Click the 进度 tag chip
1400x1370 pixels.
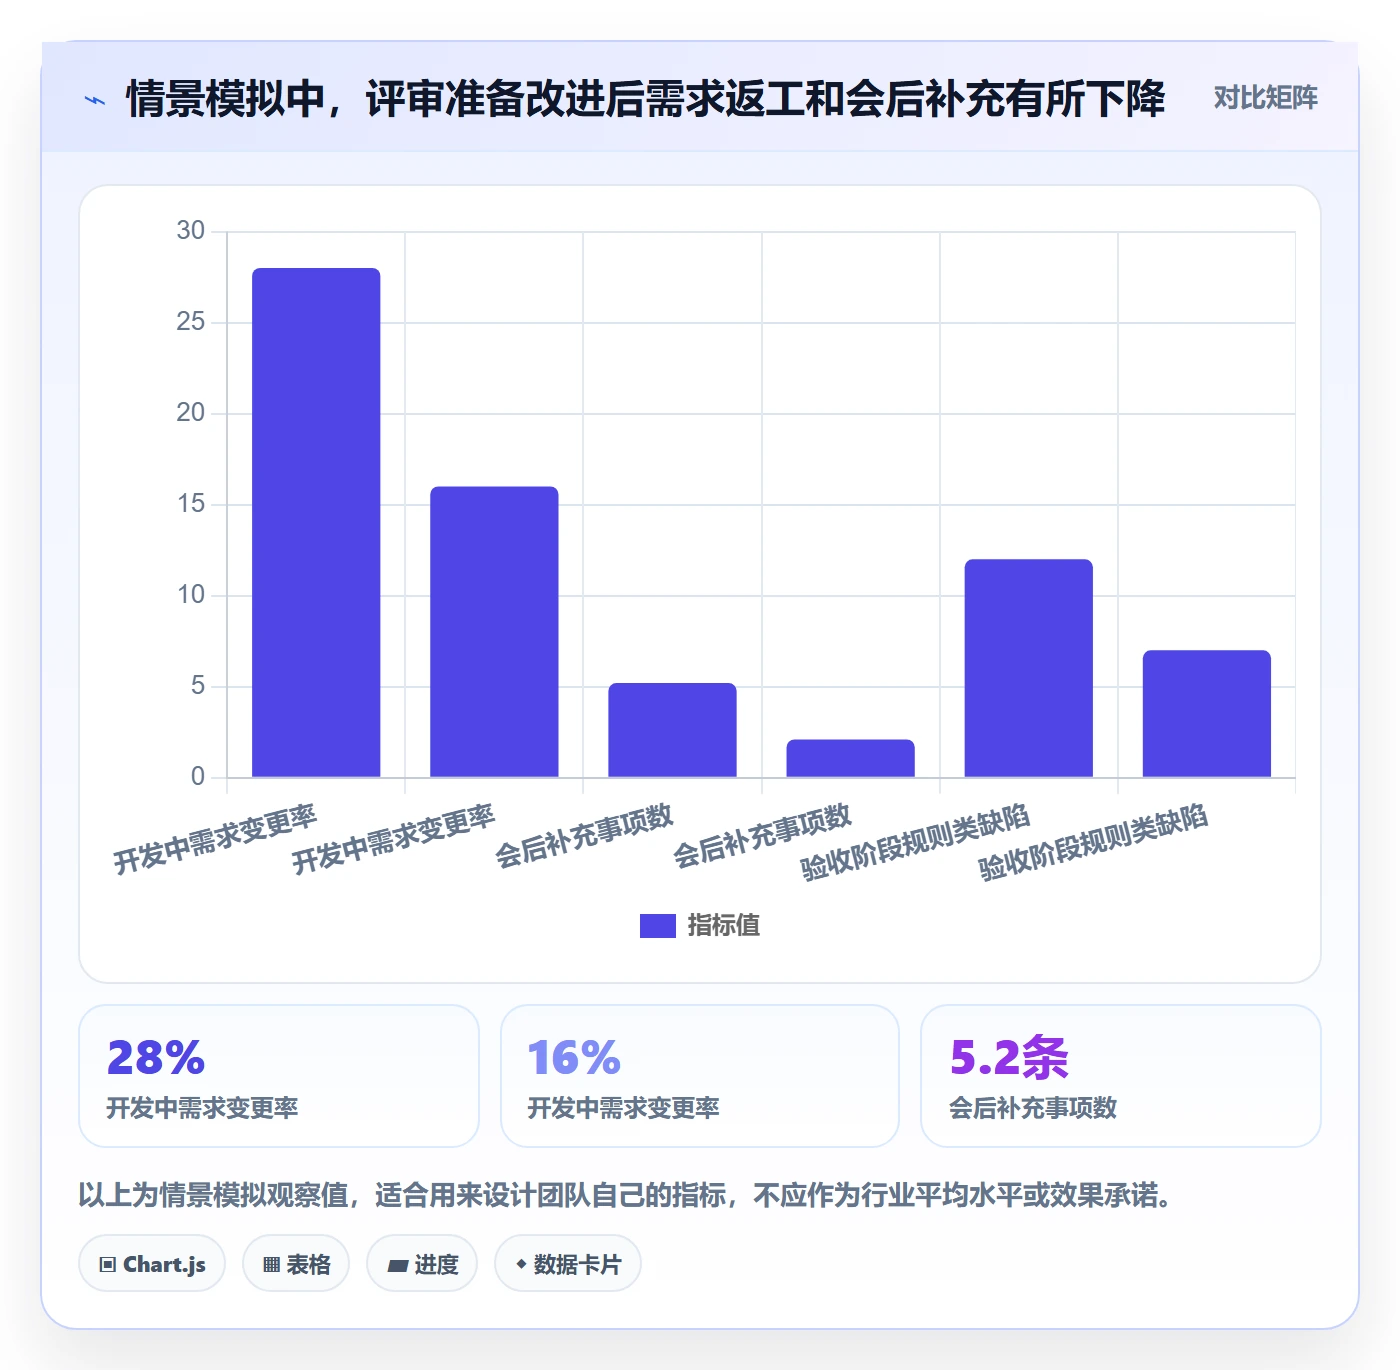tap(422, 1264)
